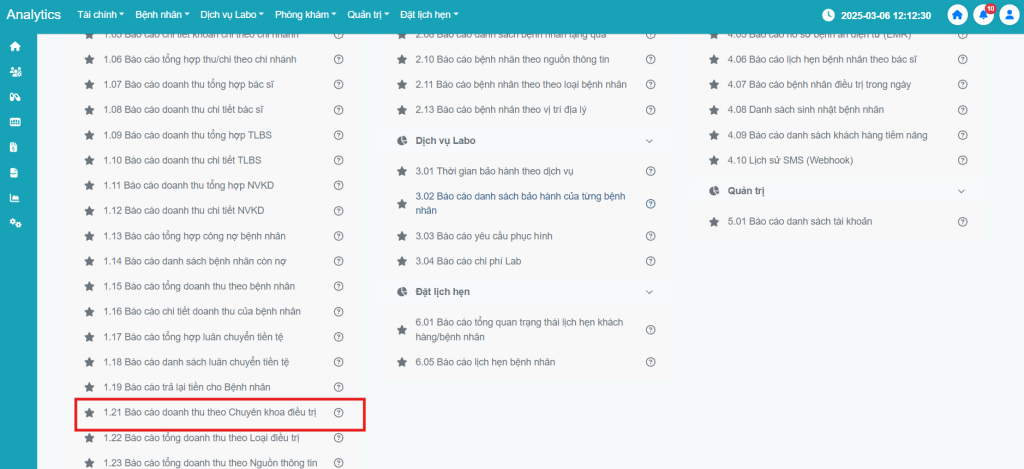Toggle favorite star for 5.01 danh sách tài khoản
The height and width of the screenshot is (469, 1024).
[714, 221]
